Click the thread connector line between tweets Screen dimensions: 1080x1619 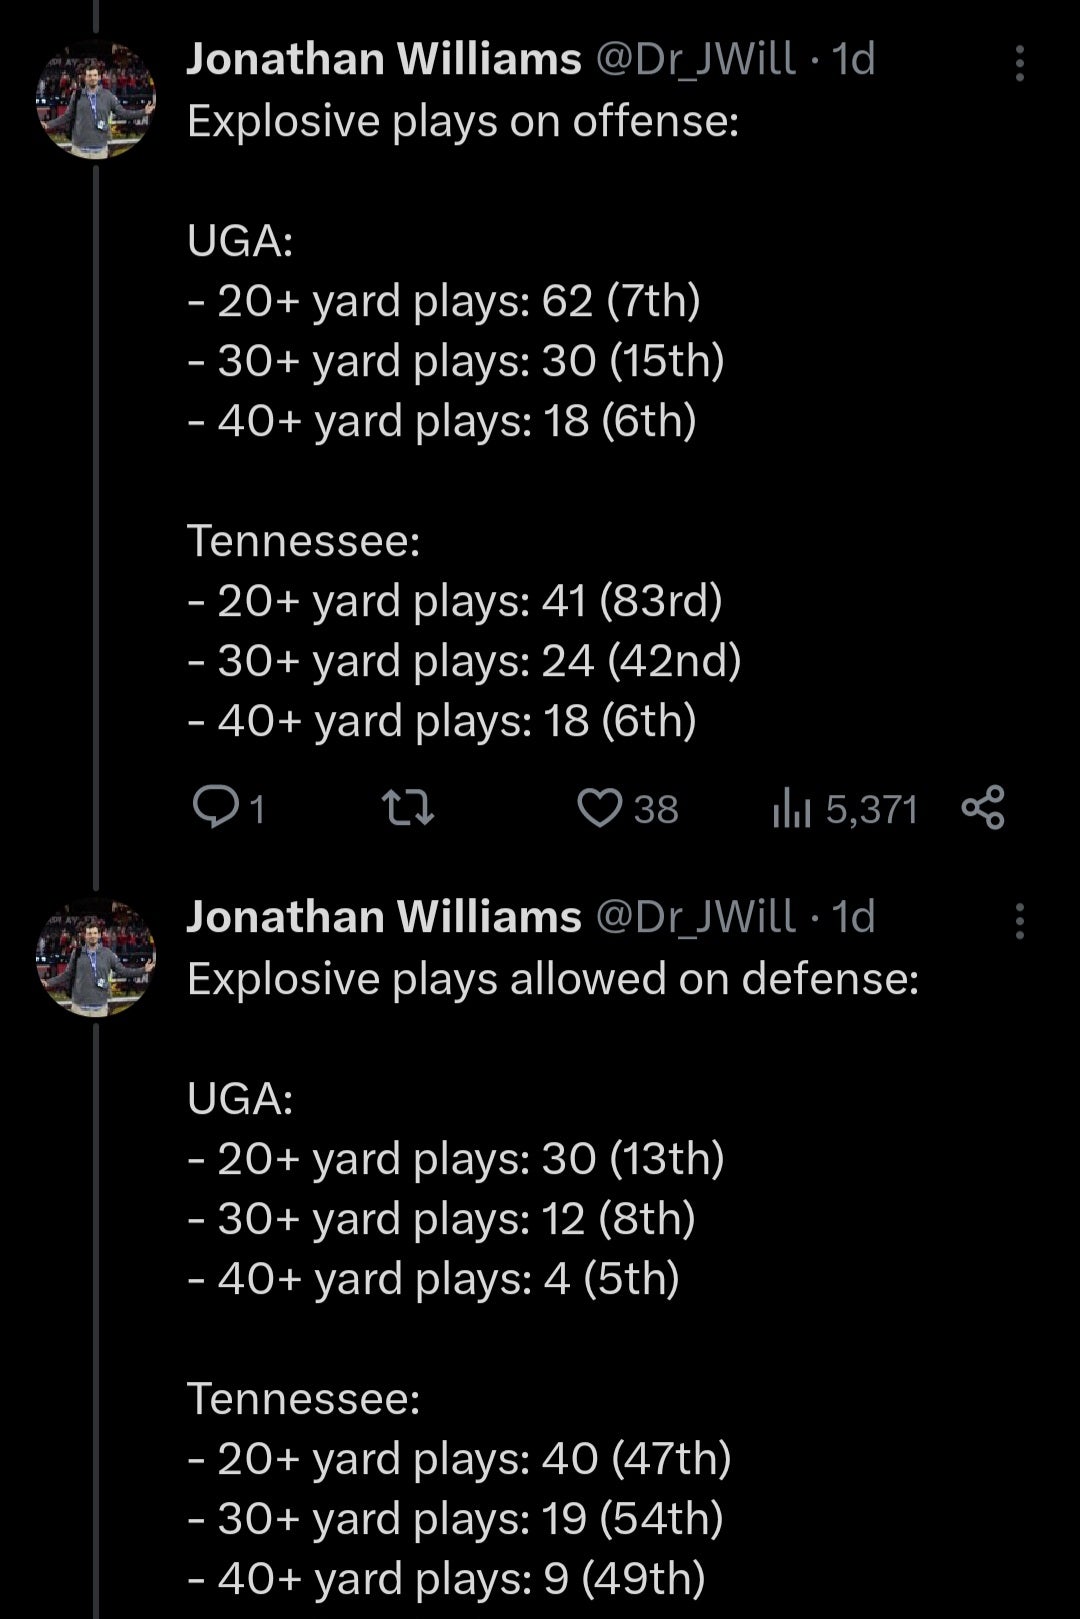pyautogui.click(x=95, y=865)
